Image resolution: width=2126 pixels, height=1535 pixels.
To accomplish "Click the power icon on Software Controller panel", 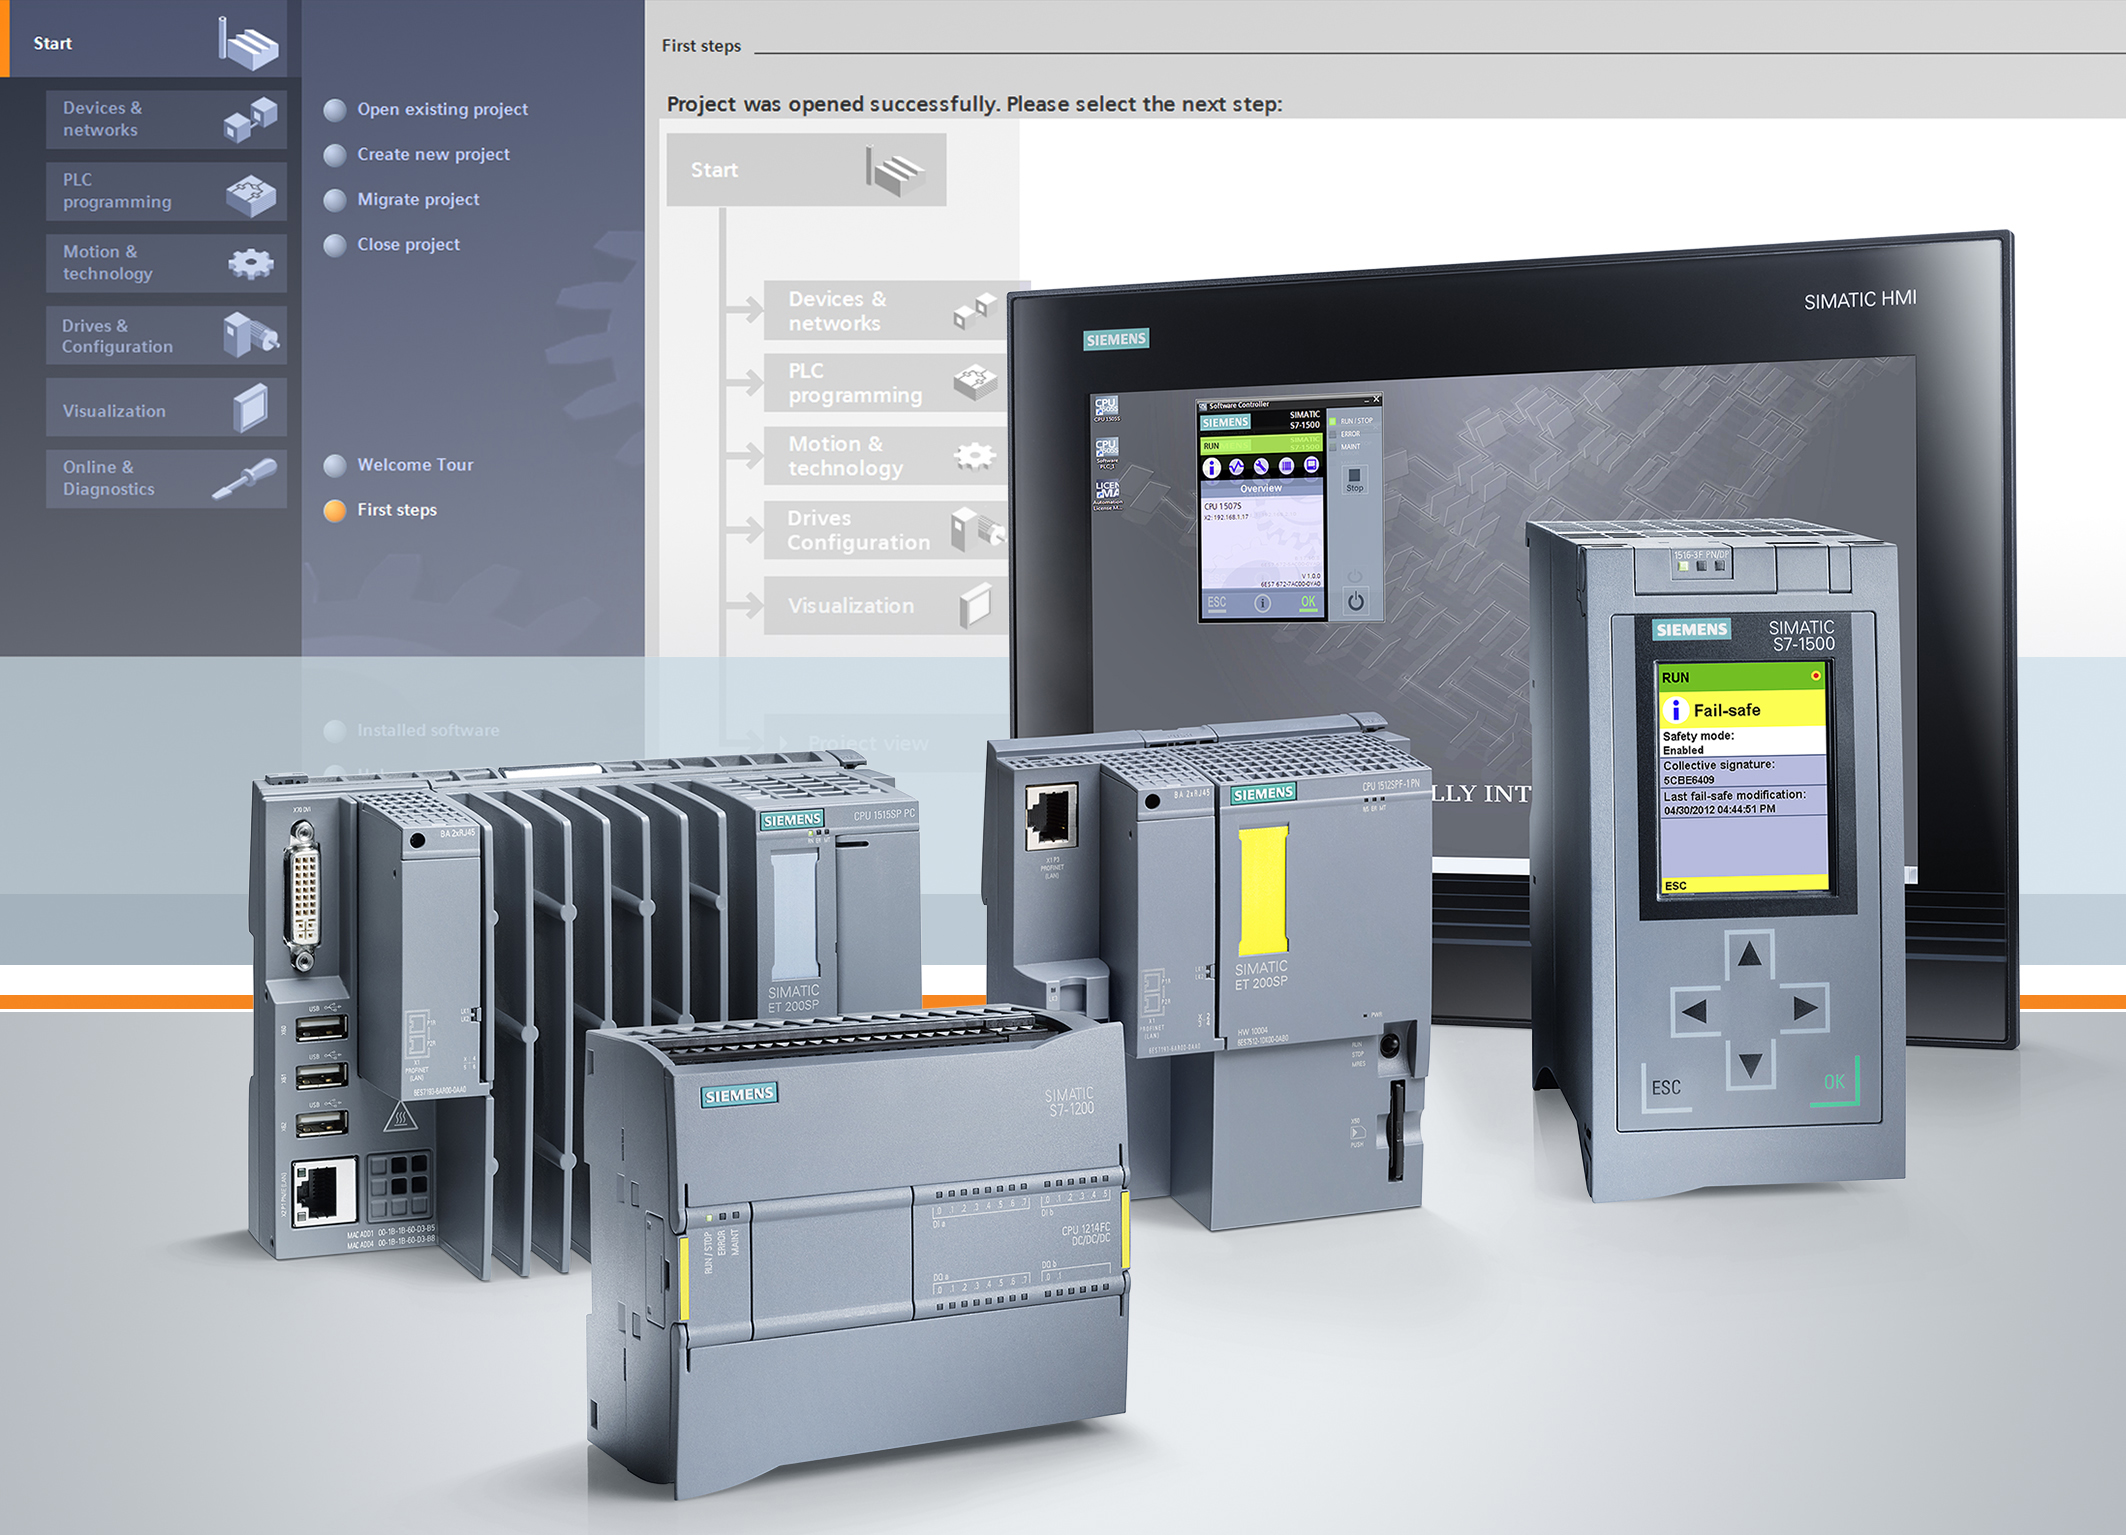I will (x=1355, y=602).
